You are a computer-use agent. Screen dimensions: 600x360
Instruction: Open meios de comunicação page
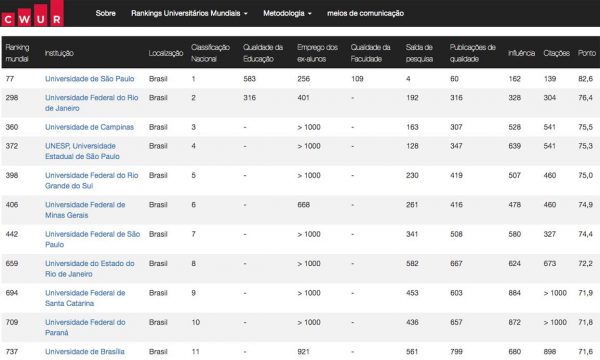click(x=365, y=13)
